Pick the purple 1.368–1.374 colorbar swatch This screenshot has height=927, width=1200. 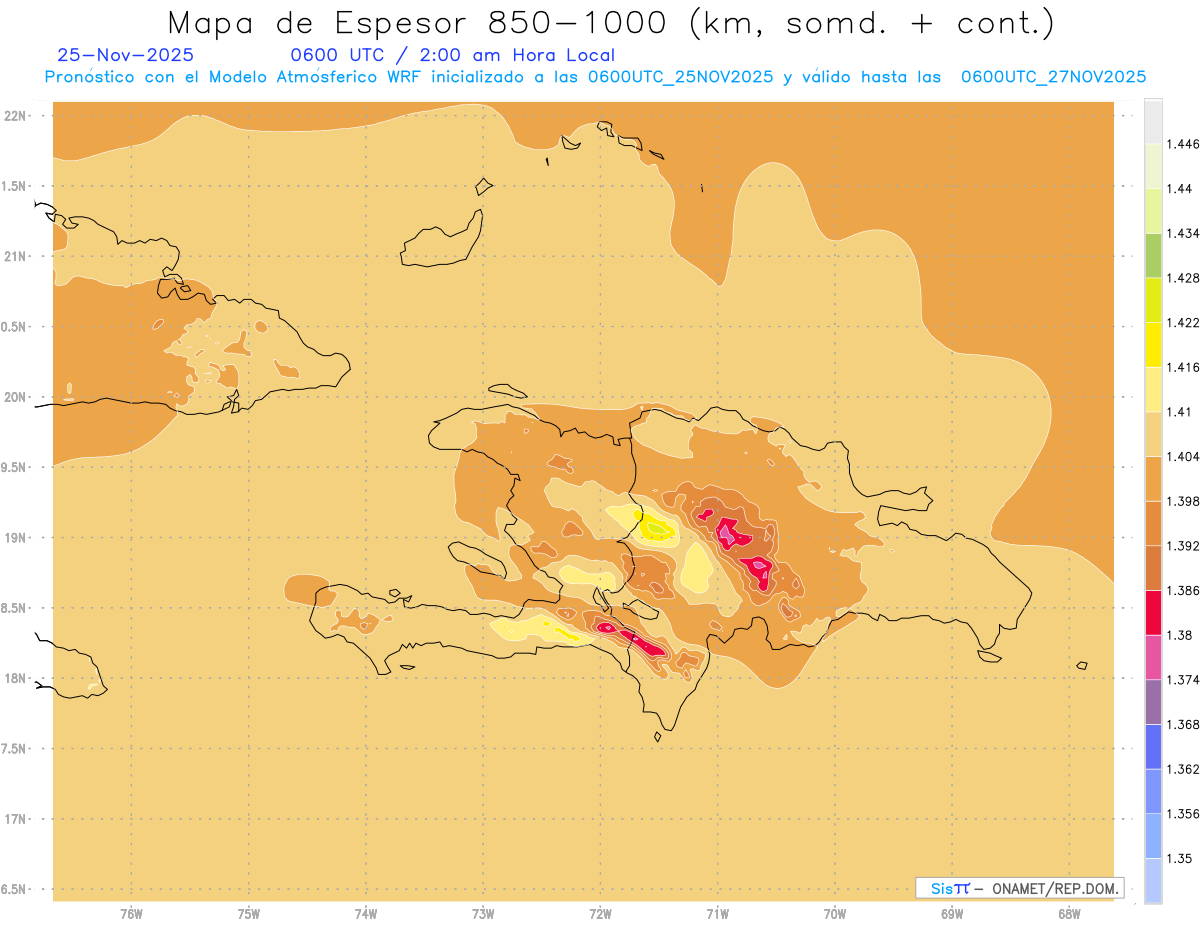(x=1153, y=702)
